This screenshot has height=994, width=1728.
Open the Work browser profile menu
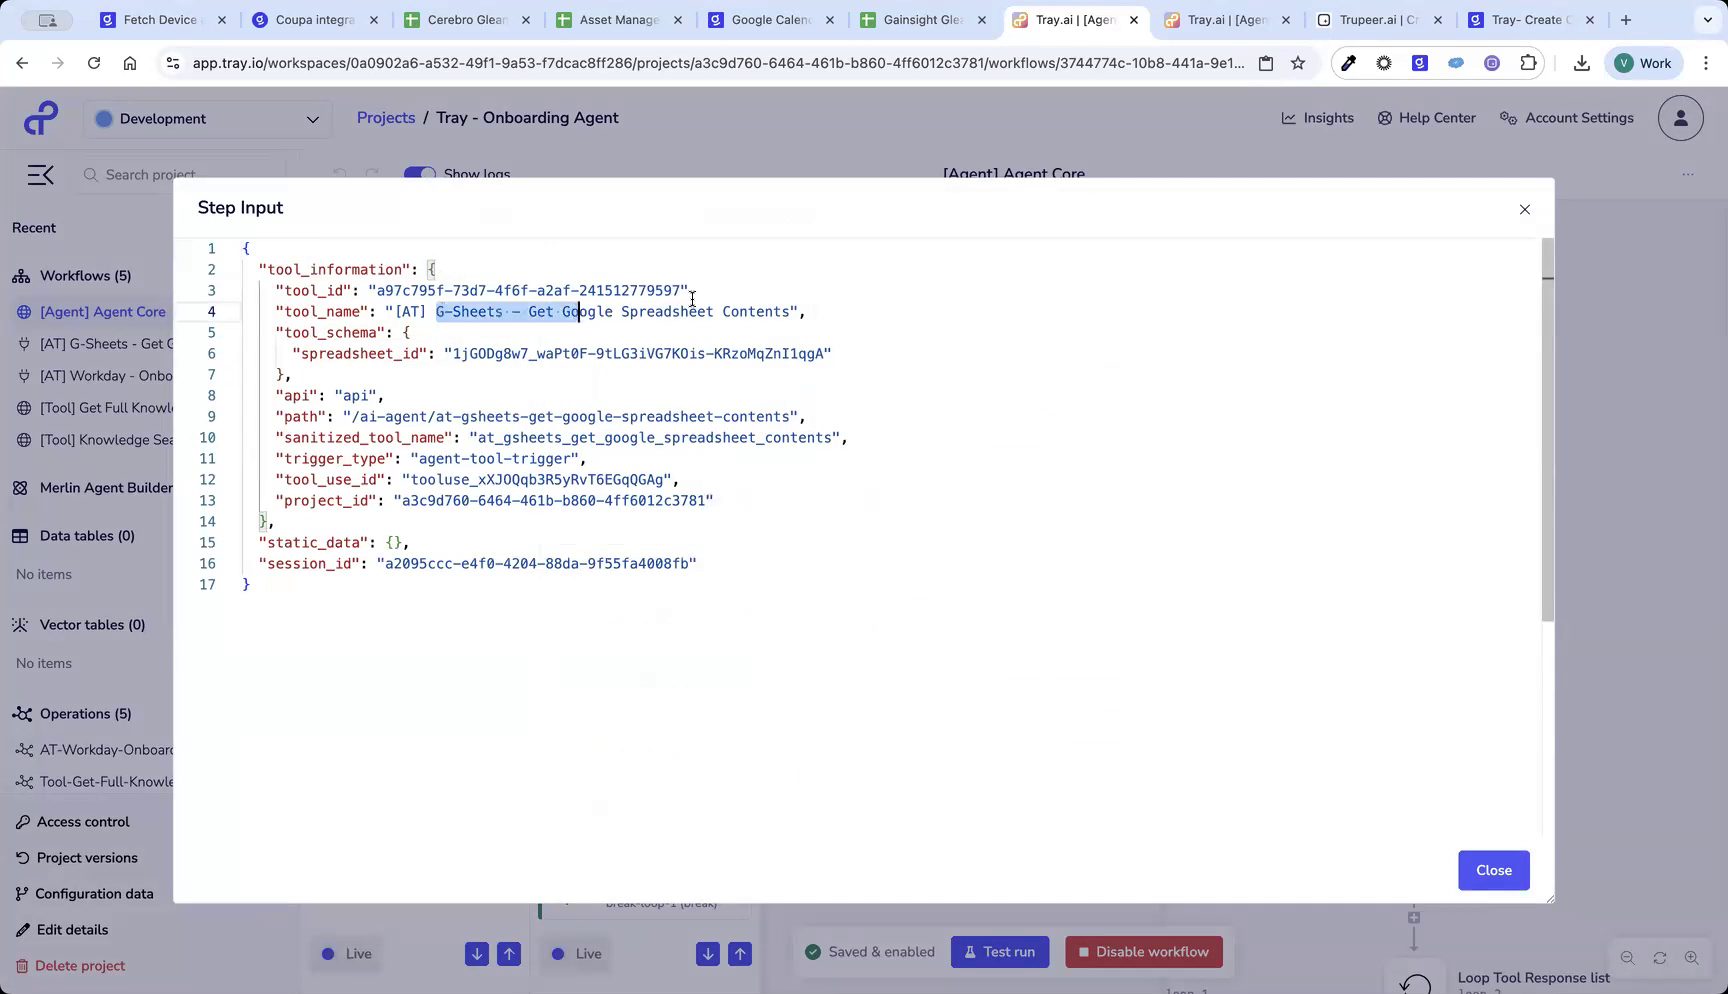(1643, 62)
